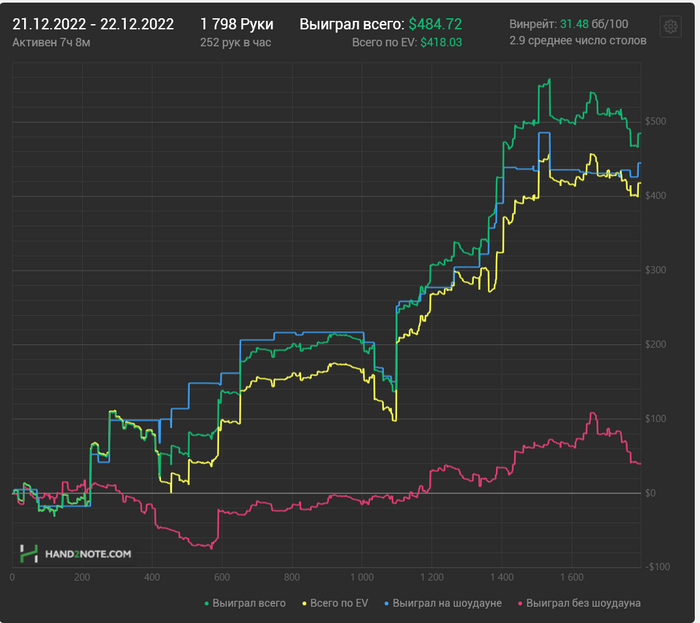The height and width of the screenshot is (623, 700).
Task: Click the '400' label on the horizontal axis
Action: pos(152,577)
